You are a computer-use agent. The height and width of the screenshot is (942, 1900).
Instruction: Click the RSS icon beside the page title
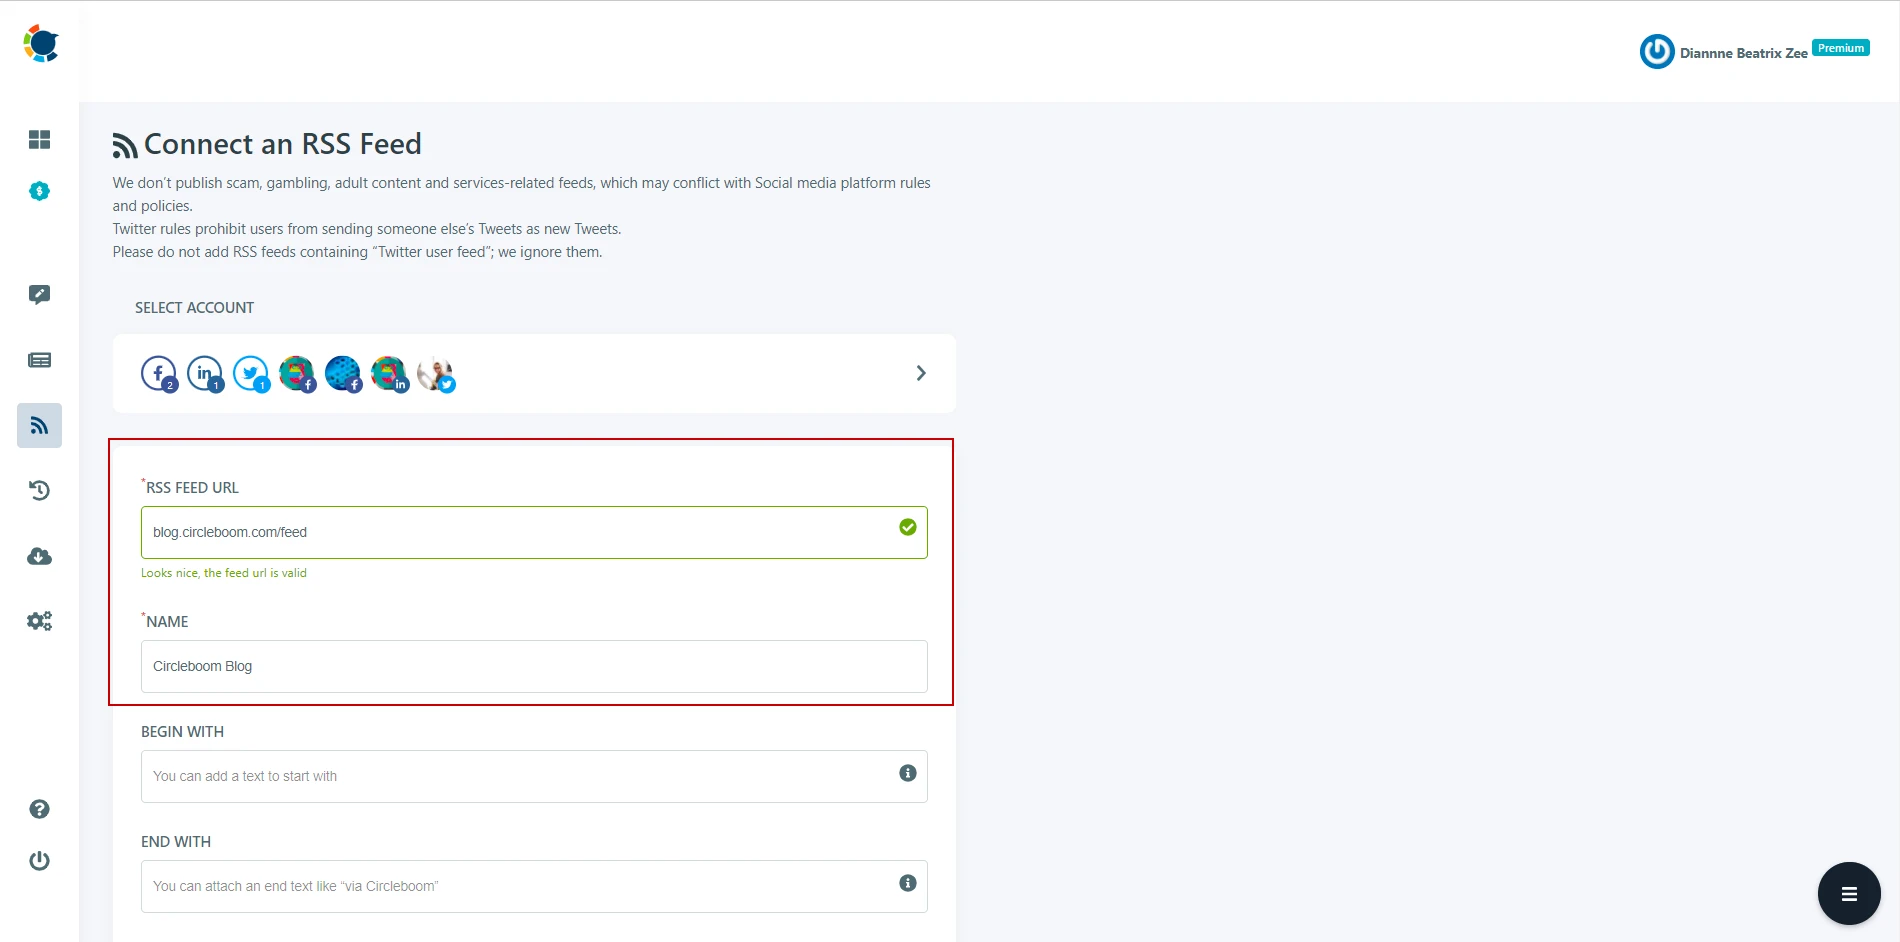[125, 146]
